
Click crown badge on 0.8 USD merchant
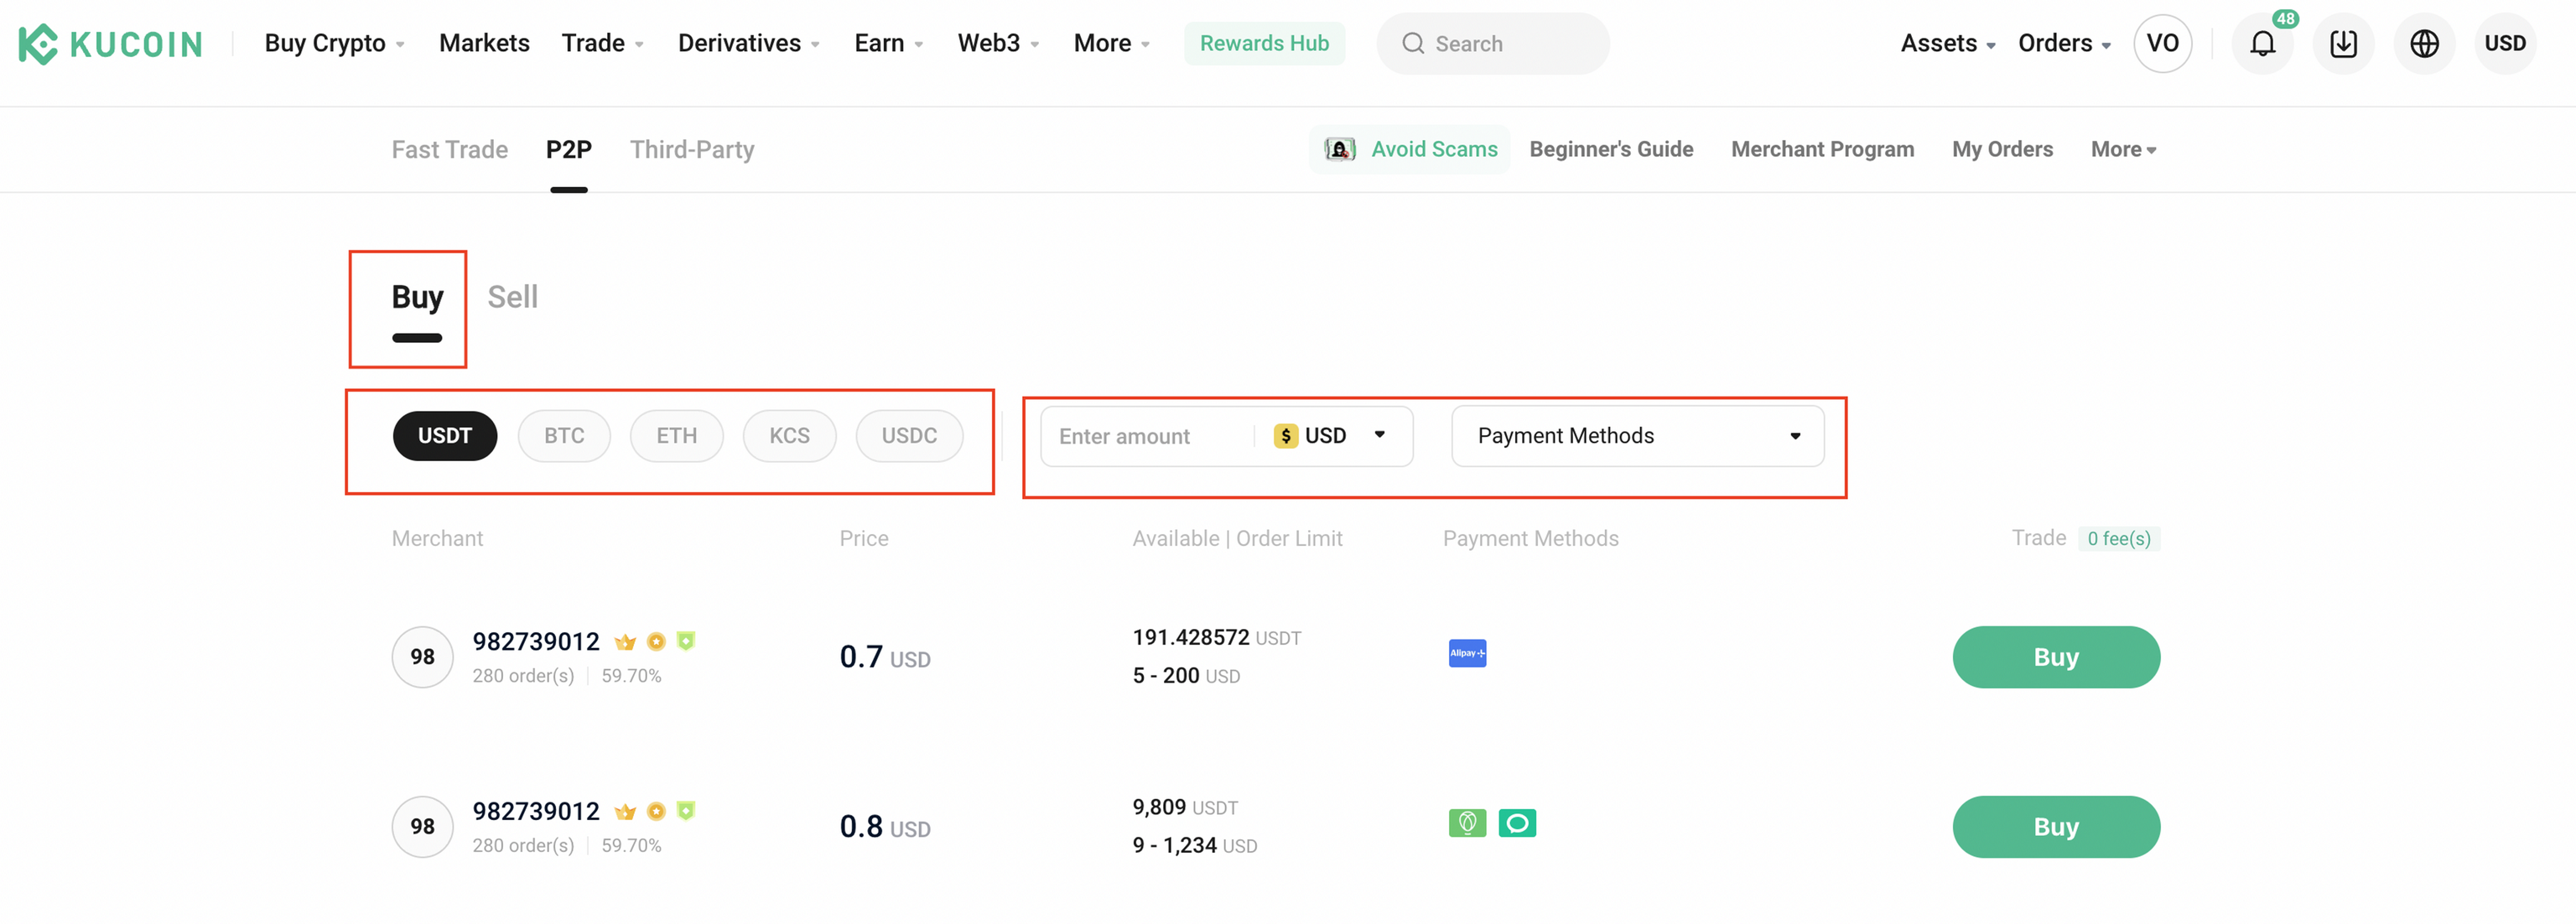pos(625,812)
